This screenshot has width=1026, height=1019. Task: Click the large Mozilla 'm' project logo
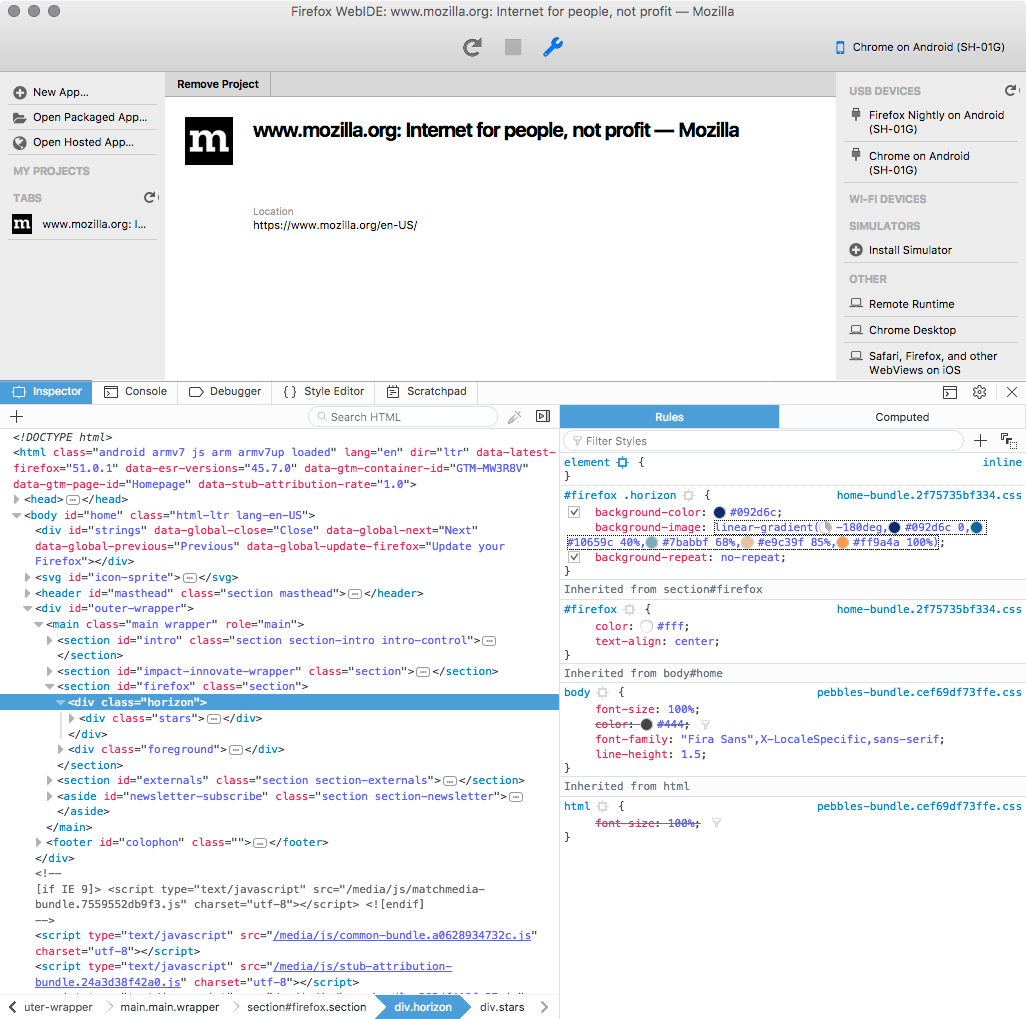pos(209,141)
